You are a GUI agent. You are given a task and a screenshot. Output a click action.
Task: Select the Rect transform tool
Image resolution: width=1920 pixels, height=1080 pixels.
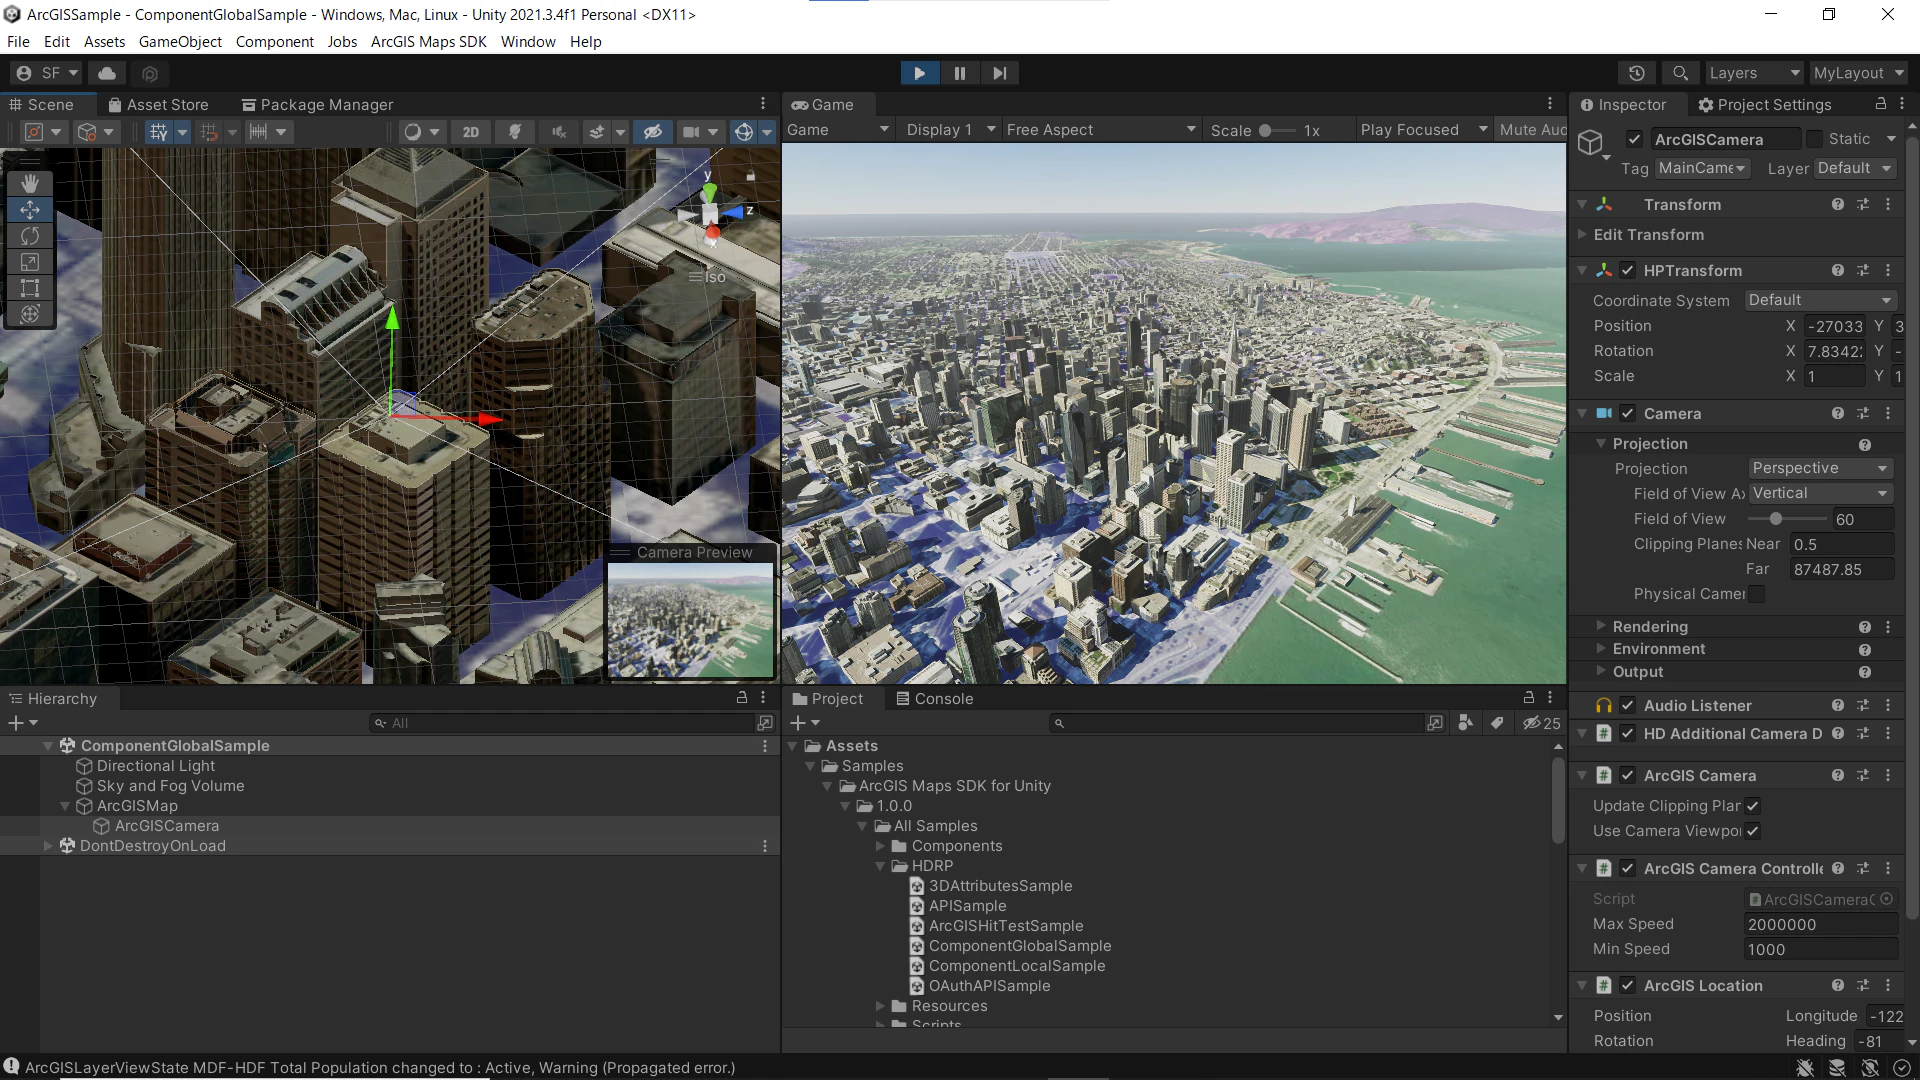[30, 288]
